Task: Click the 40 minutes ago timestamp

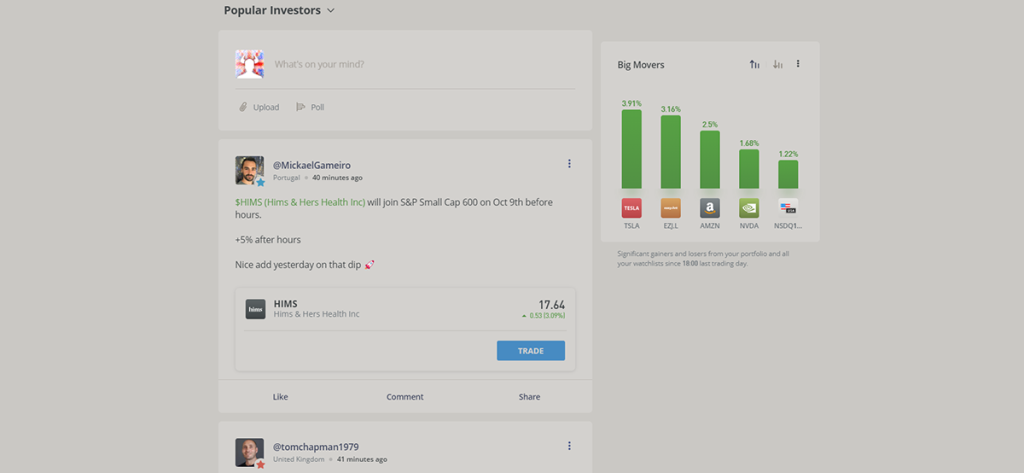Action: pos(337,178)
